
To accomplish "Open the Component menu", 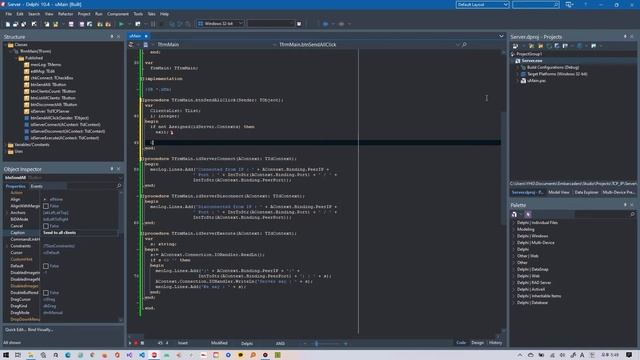I will [118, 14].
